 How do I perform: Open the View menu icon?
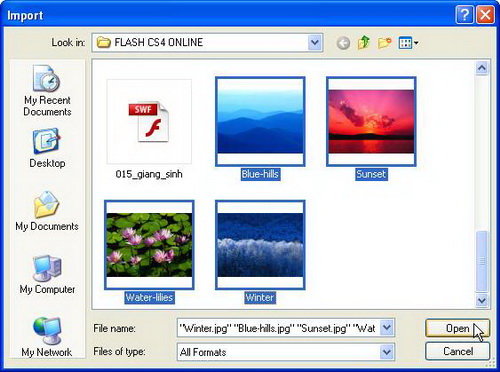pos(408,43)
